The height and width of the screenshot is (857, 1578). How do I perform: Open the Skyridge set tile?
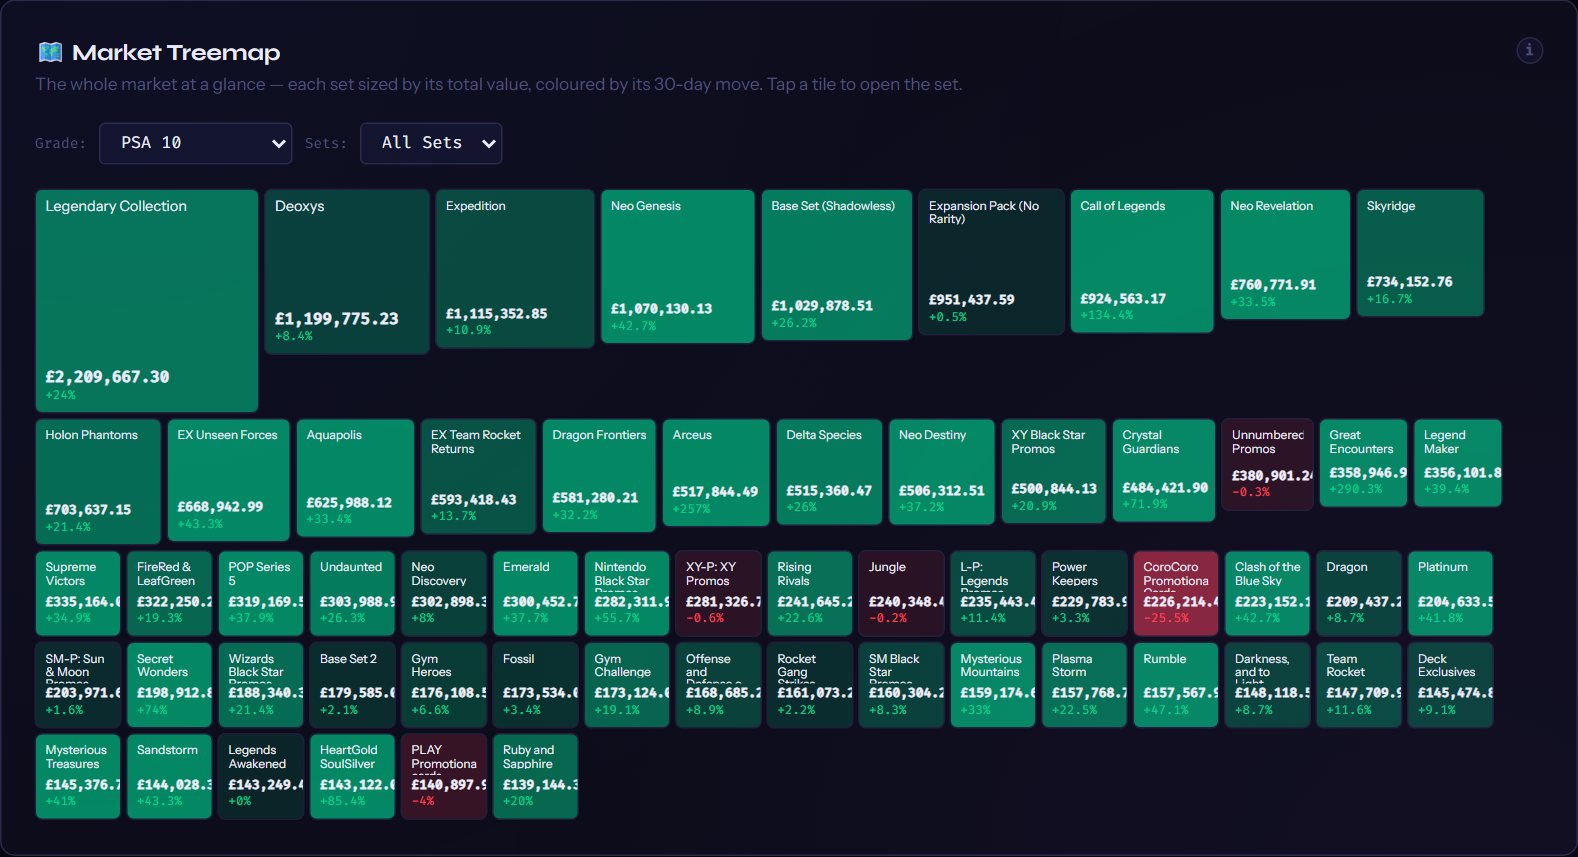(x=1420, y=253)
